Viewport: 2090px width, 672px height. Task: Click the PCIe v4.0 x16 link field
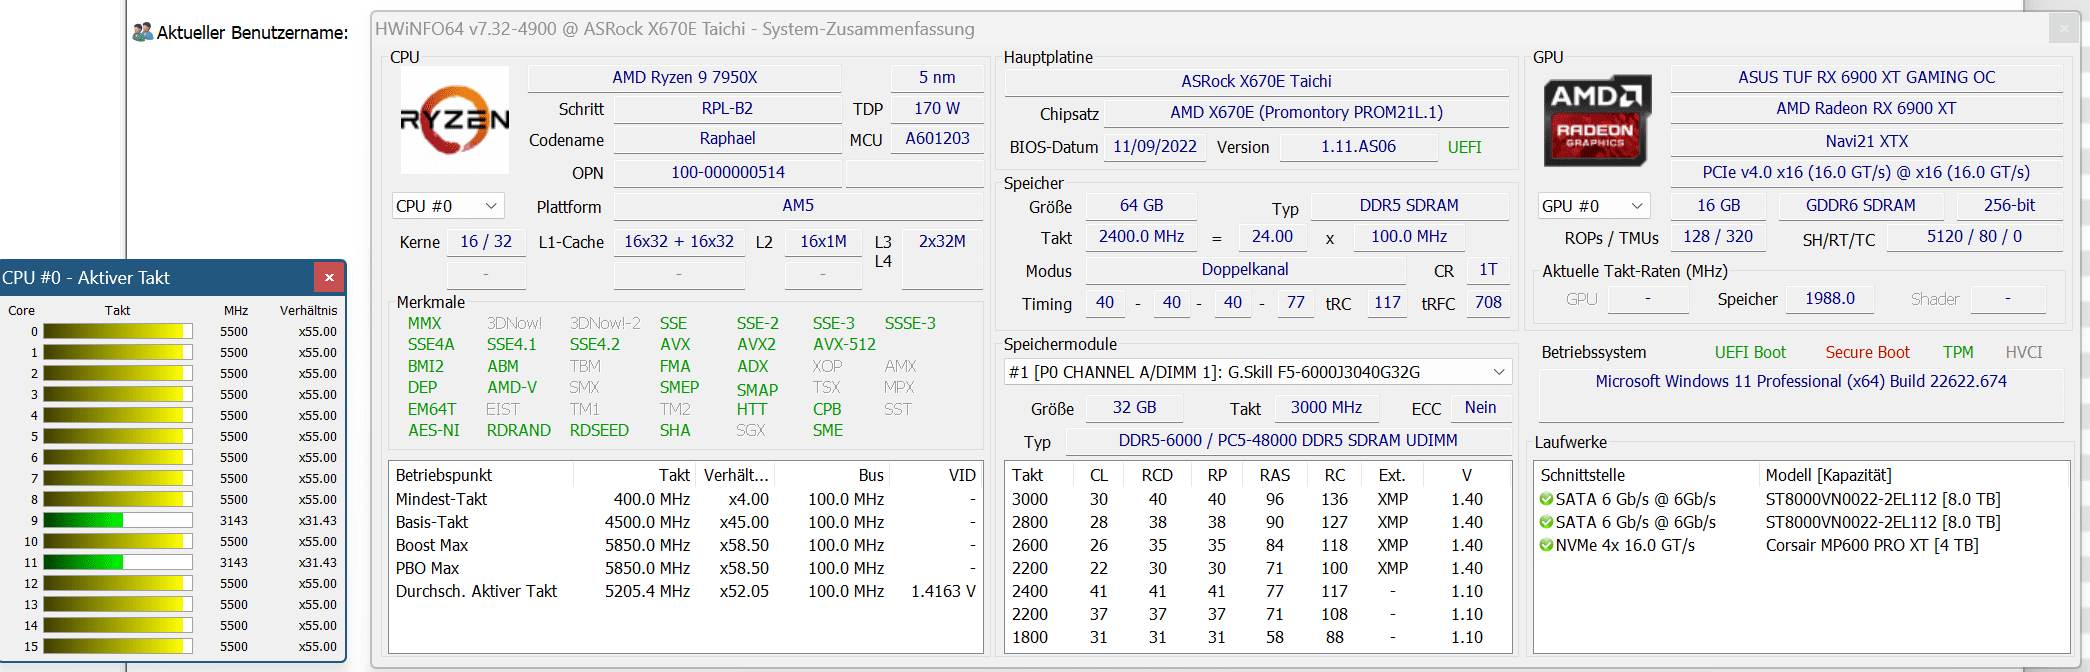(x=1866, y=172)
